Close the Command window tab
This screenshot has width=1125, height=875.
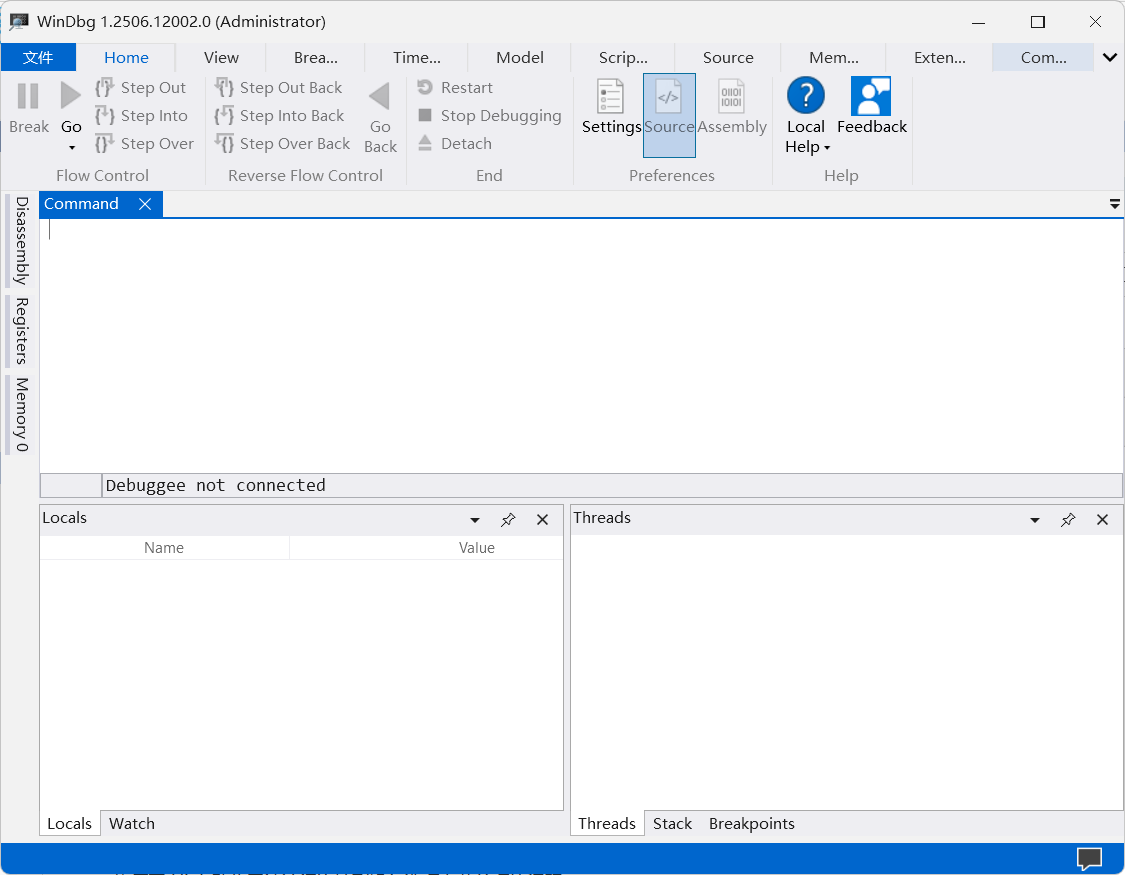point(145,204)
